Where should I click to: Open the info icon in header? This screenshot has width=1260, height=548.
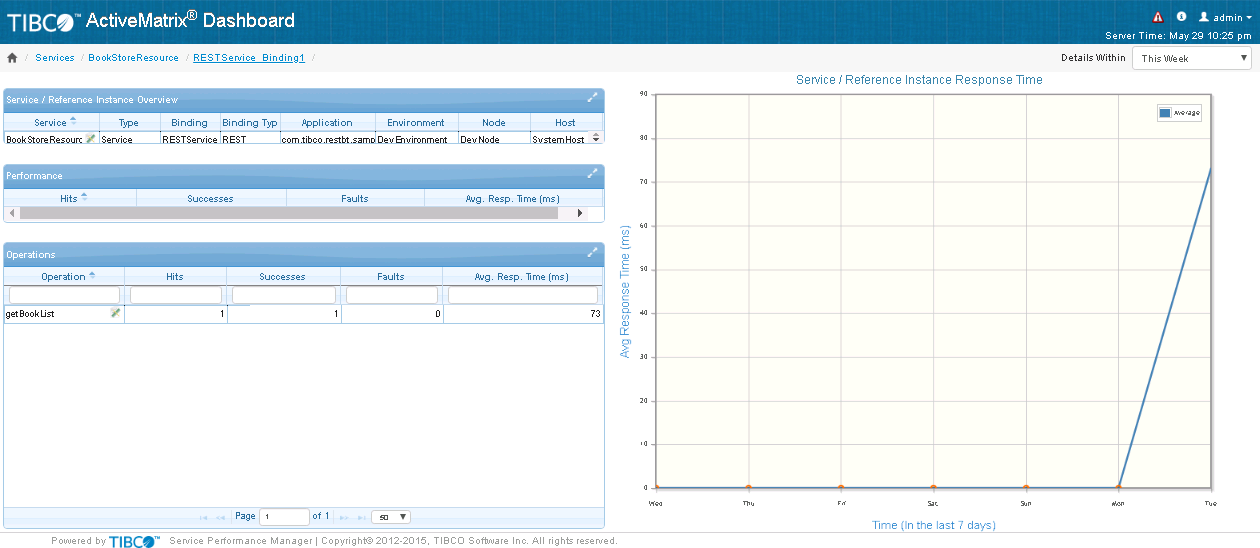click(1181, 17)
